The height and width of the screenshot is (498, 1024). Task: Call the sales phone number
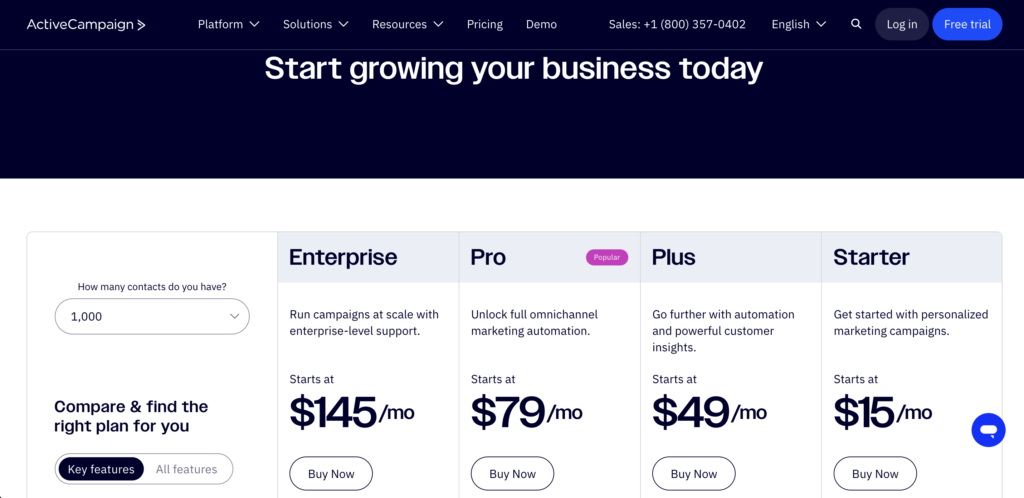677,24
